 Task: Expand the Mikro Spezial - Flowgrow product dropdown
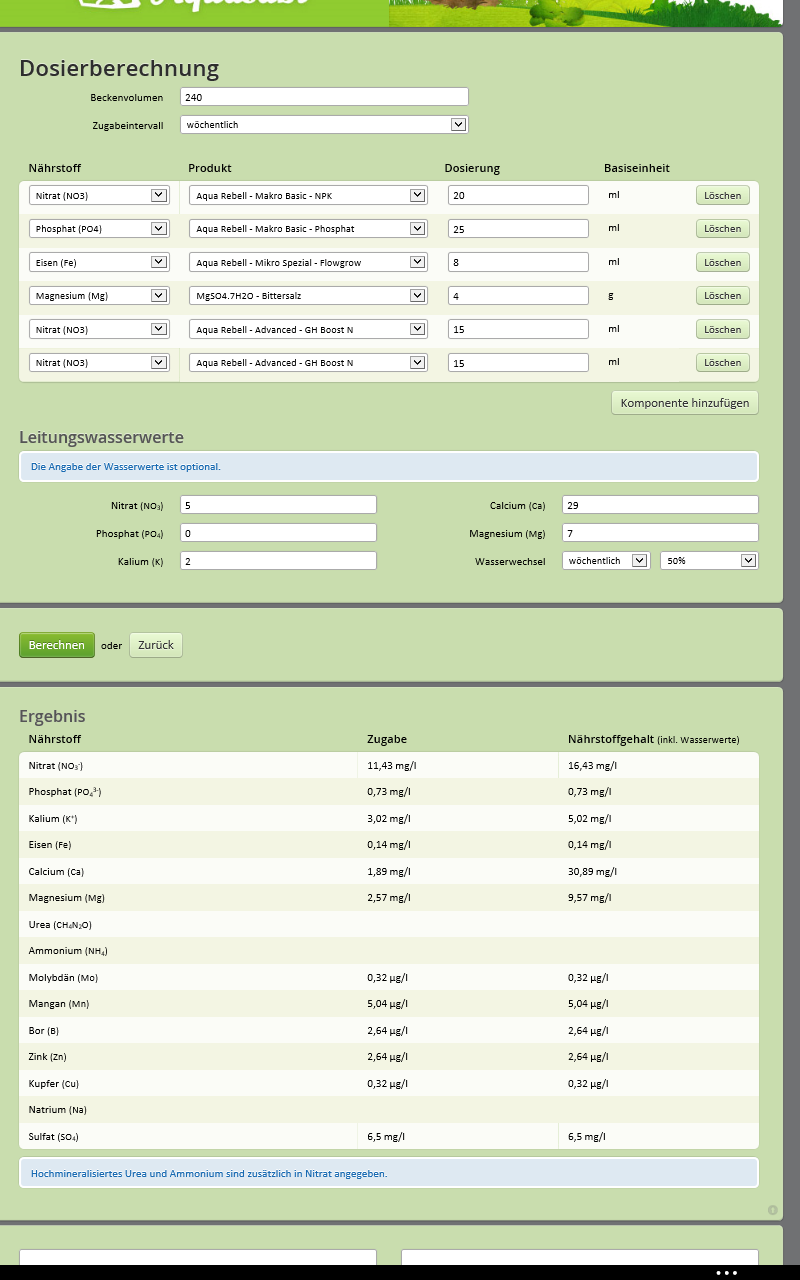click(308, 262)
